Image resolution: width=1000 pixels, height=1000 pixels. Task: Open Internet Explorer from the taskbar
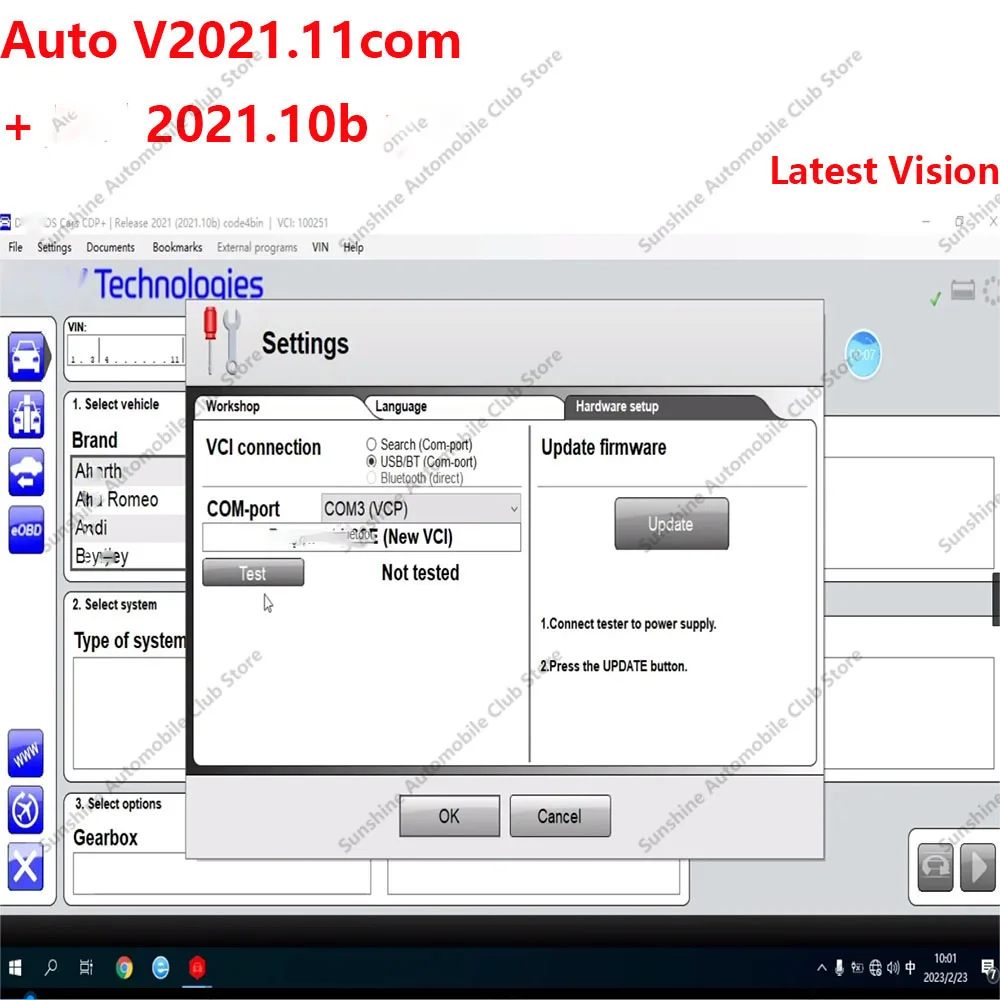pyautogui.click(x=161, y=967)
